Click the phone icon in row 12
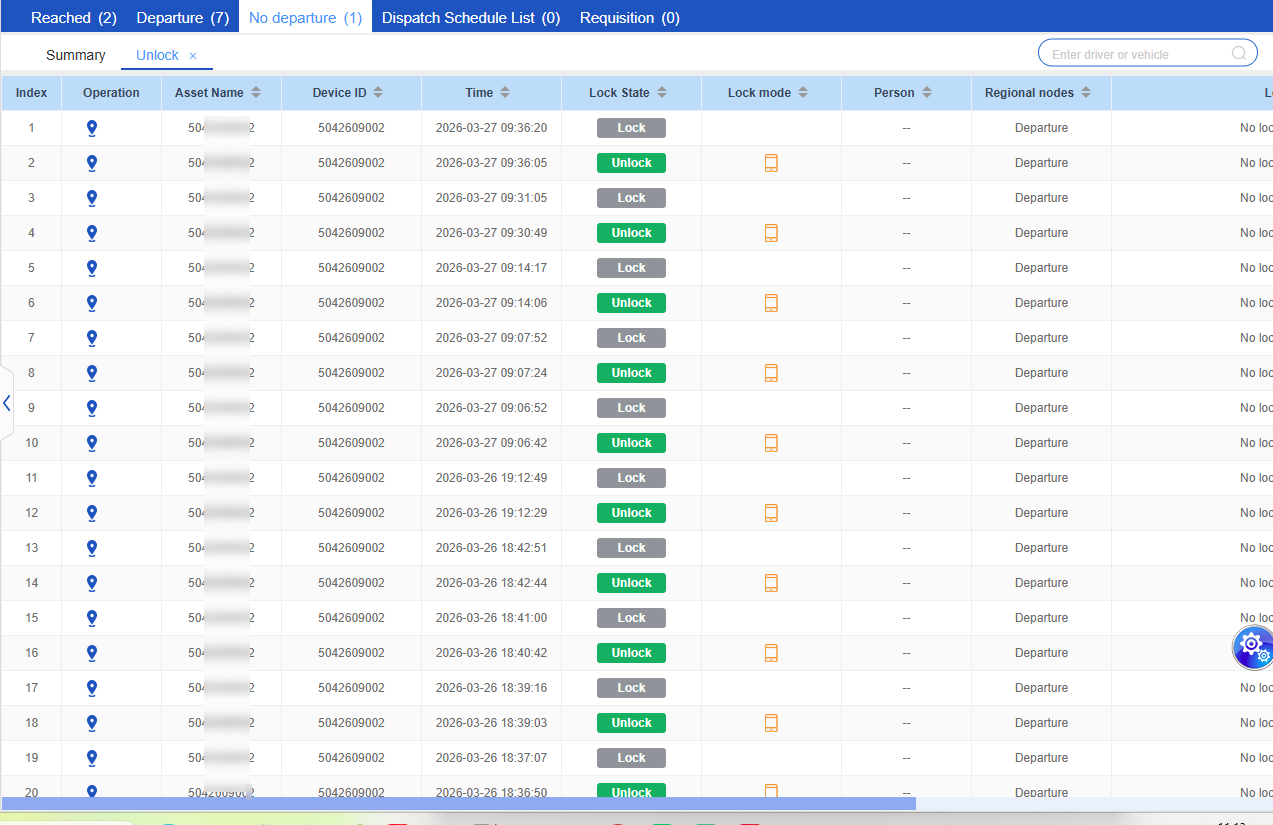This screenshot has width=1273, height=825. pos(771,513)
